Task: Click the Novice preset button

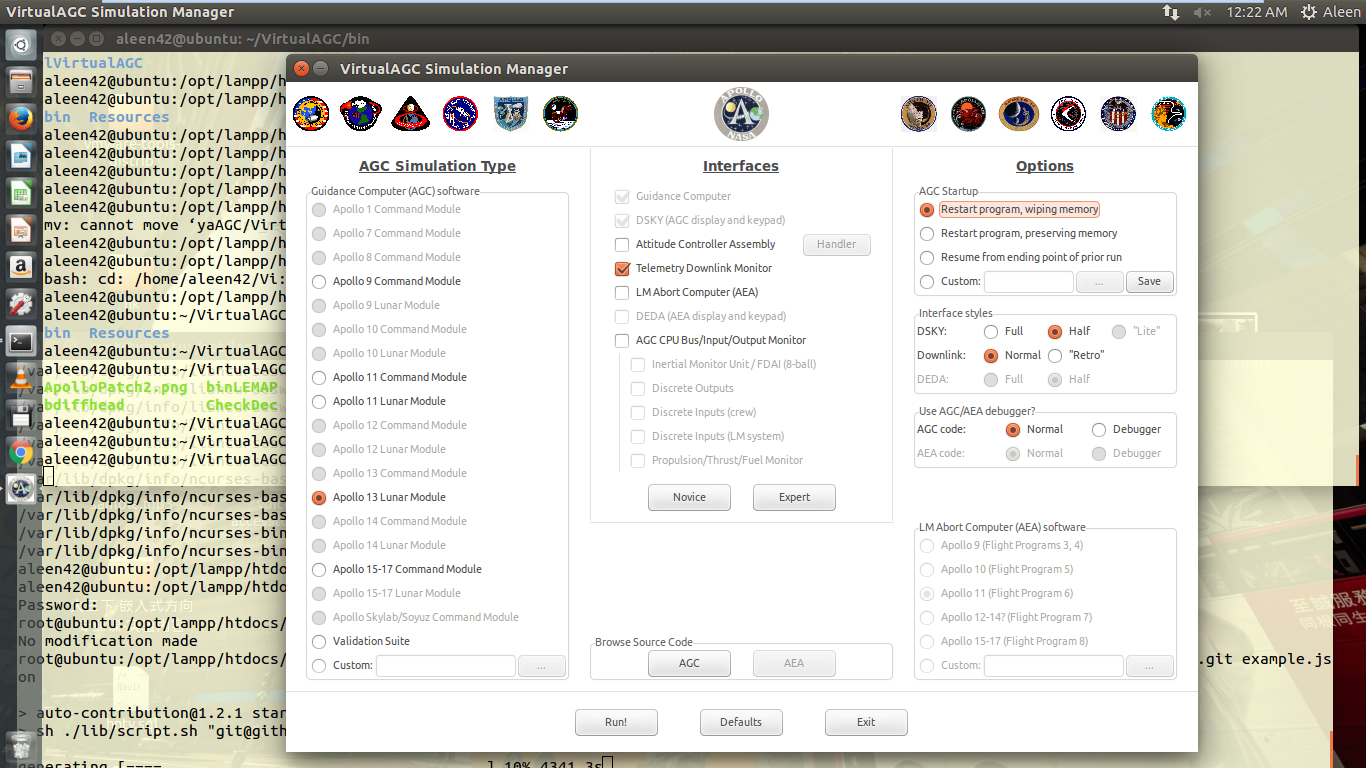Action: click(689, 497)
